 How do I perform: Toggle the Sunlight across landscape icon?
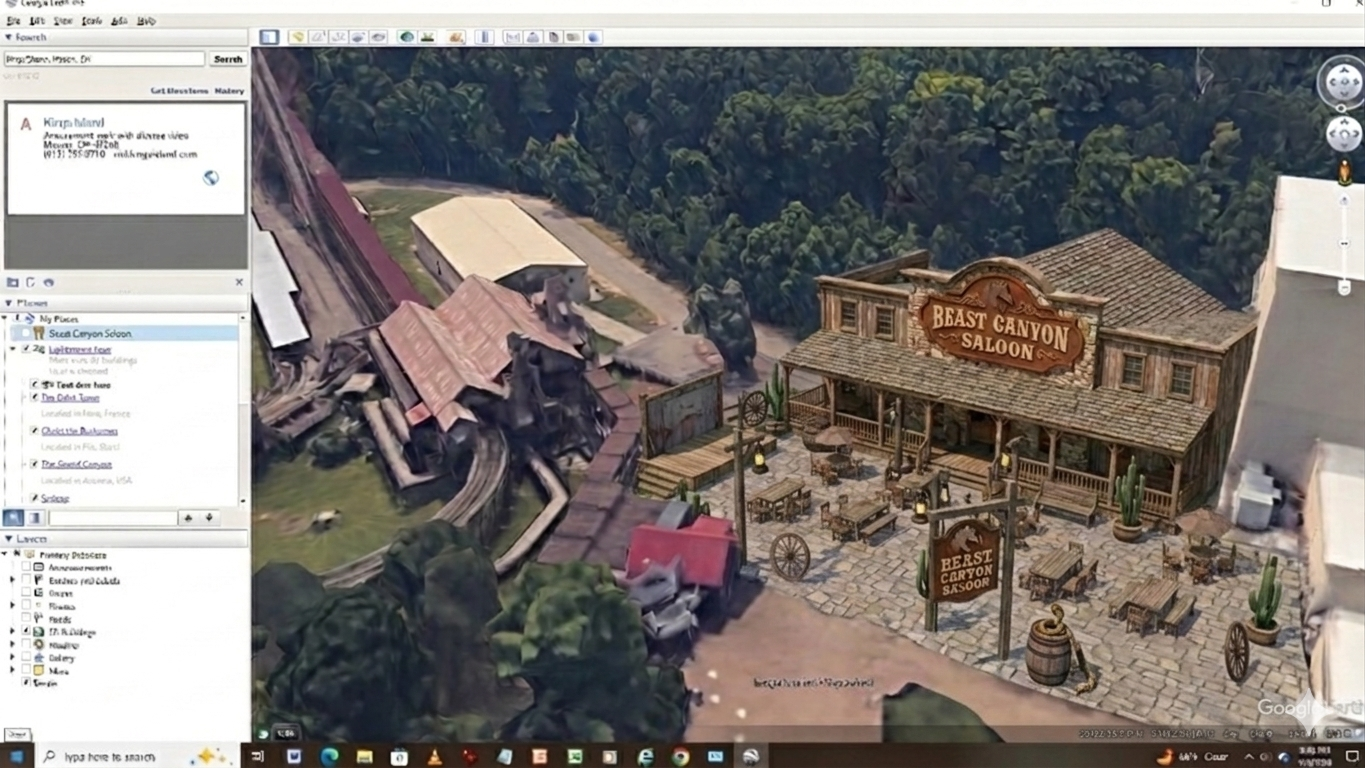coord(428,37)
